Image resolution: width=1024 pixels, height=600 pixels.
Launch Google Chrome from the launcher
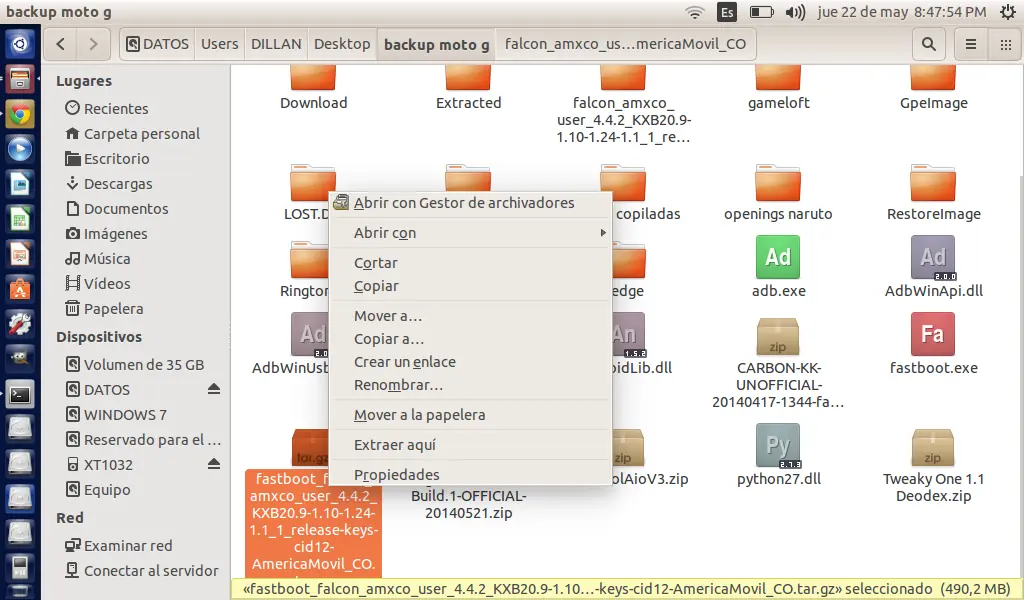(20, 115)
